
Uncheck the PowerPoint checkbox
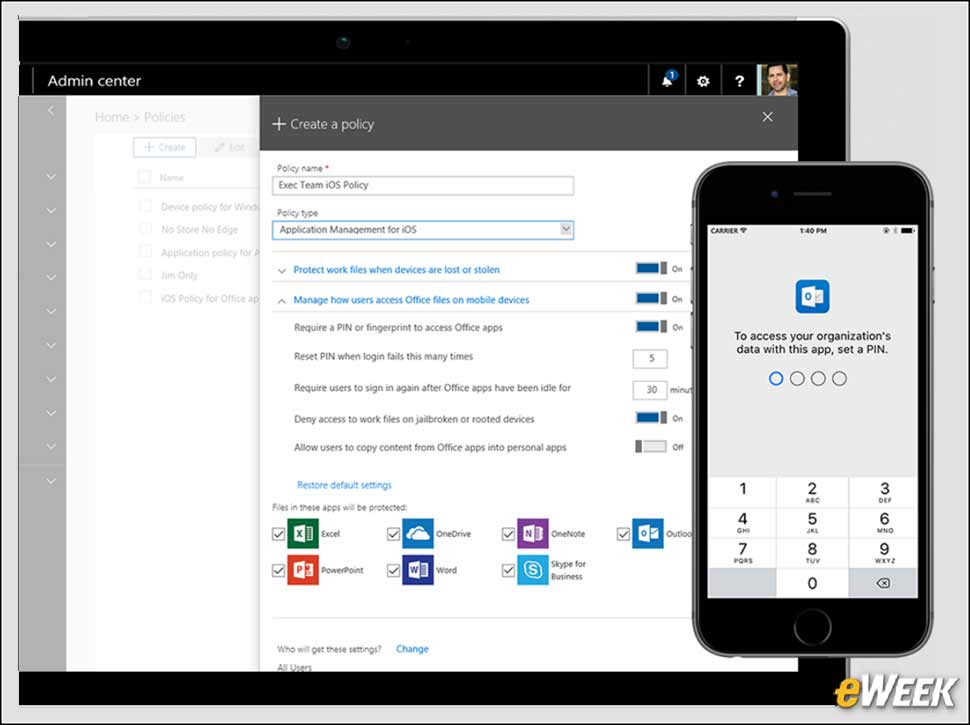278,570
